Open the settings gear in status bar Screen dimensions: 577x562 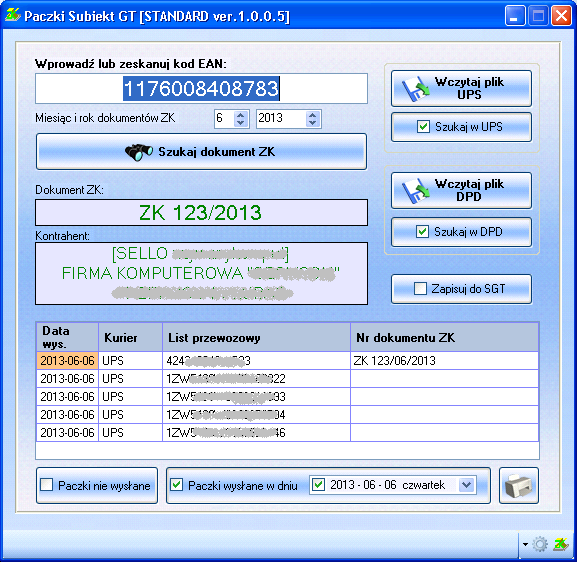pos(540,544)
